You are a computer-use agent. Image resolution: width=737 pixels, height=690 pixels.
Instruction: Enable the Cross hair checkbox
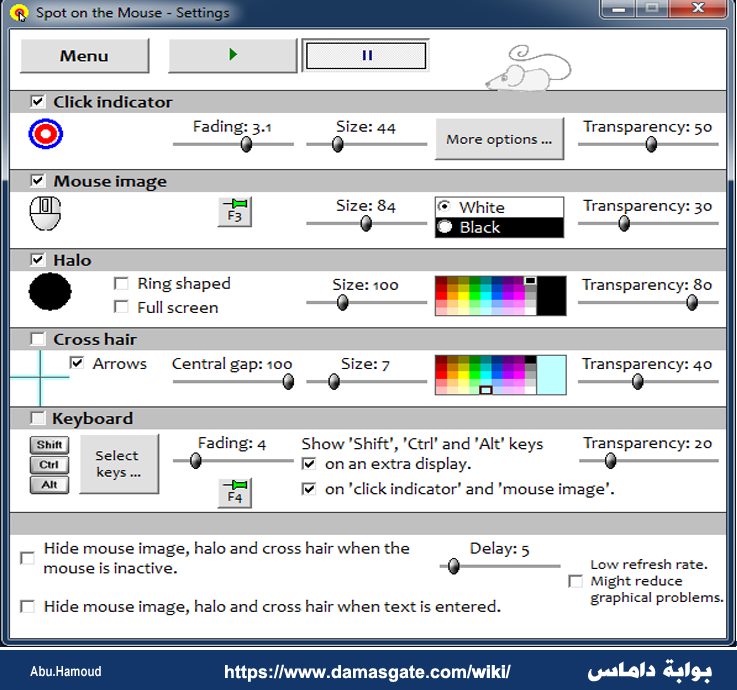click(38, 339)
